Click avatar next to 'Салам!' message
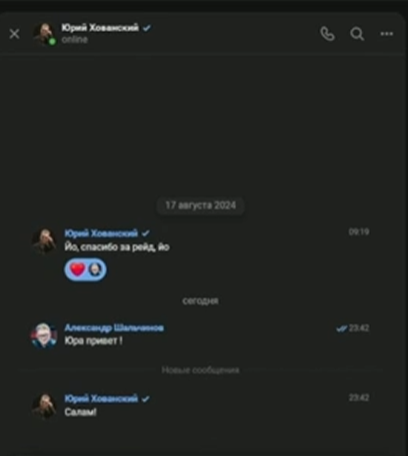The width and height of the screenshot is (408, 456). 44,406
